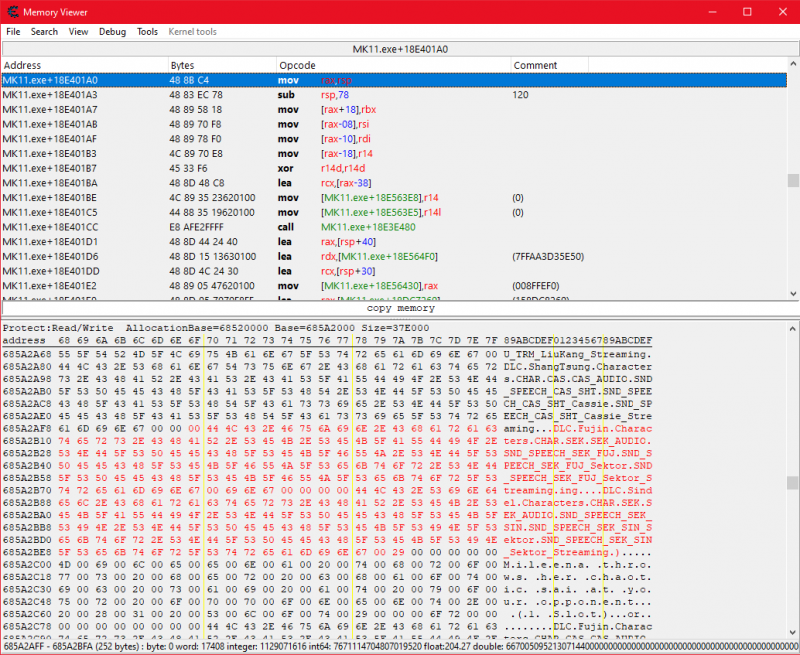
Task: Select the row MK11.exe+18E401C5 mov r14l
Action: tap(394, 213)
